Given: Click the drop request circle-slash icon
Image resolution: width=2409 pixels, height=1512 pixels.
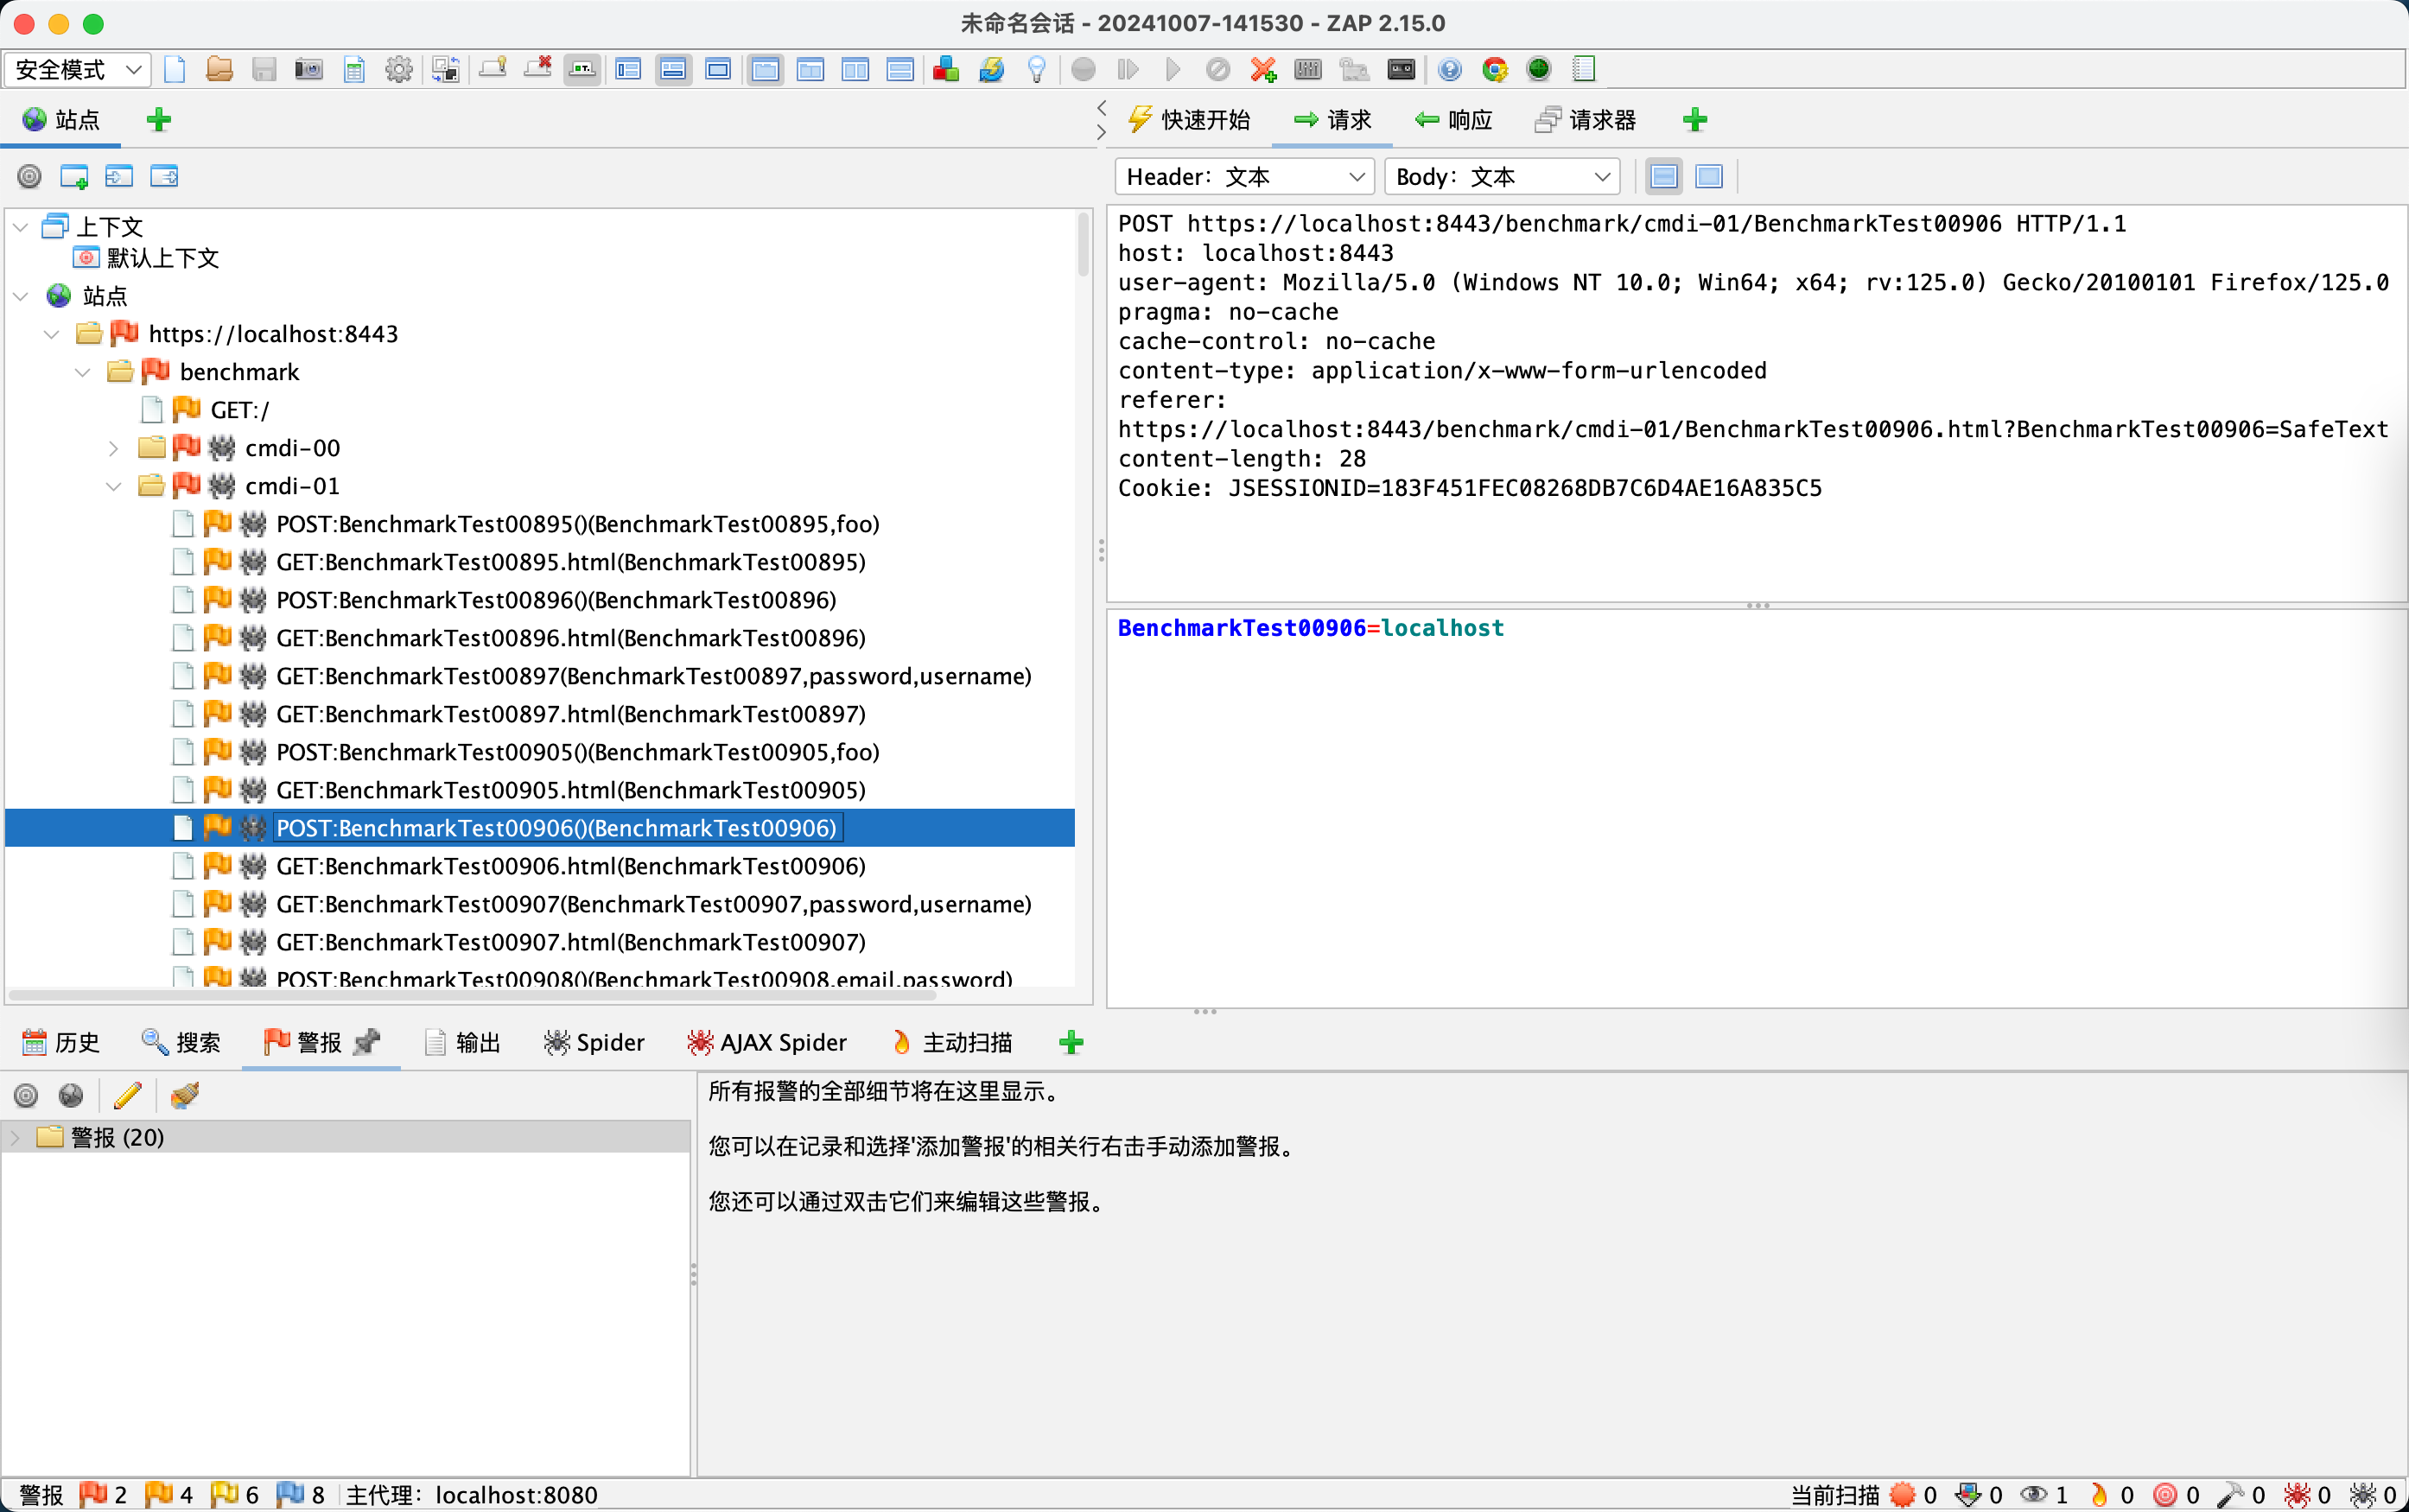Looking at the screenshot, I should [x=1218, y=69].
